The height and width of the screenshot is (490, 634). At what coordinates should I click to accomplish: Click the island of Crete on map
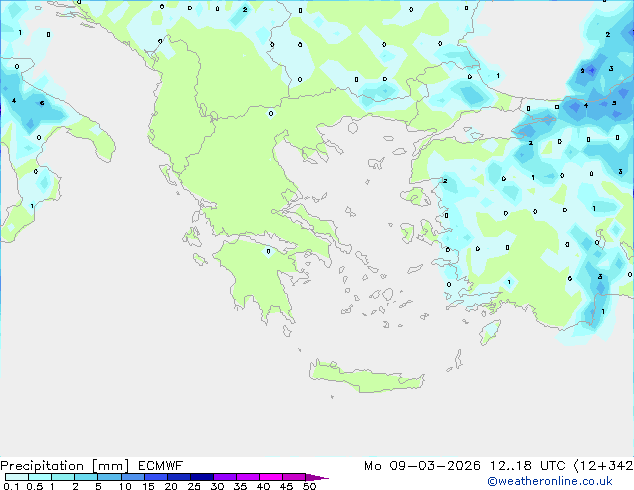(366, 378)
